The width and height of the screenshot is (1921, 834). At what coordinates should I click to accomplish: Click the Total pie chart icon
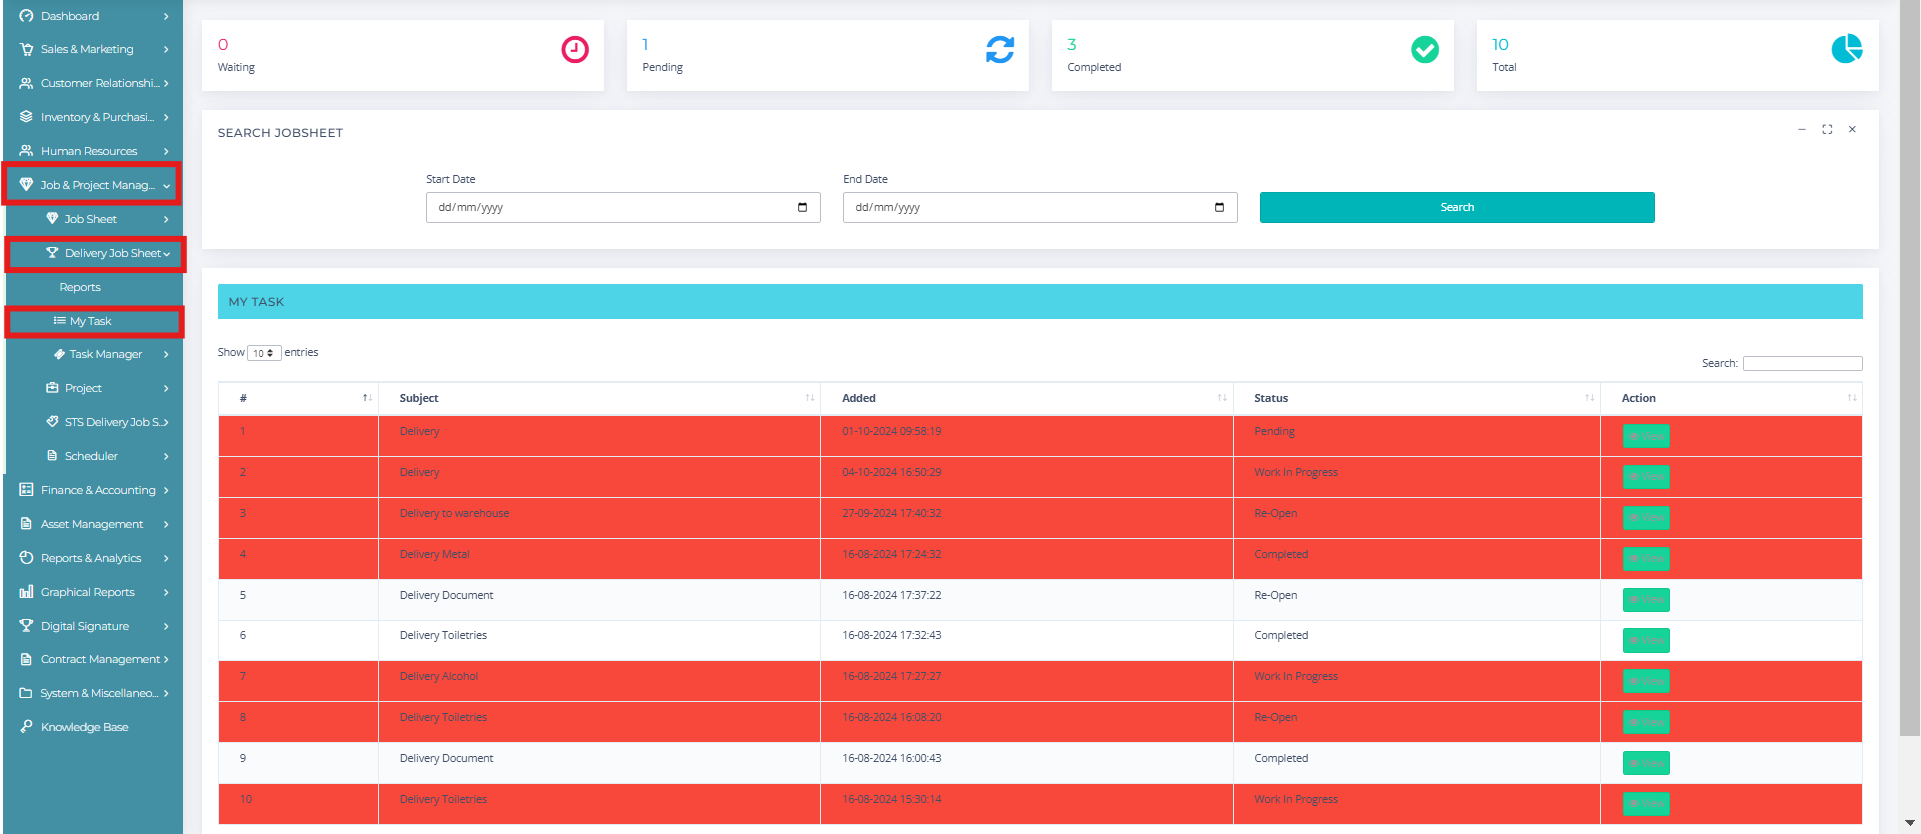[1846, 49]
